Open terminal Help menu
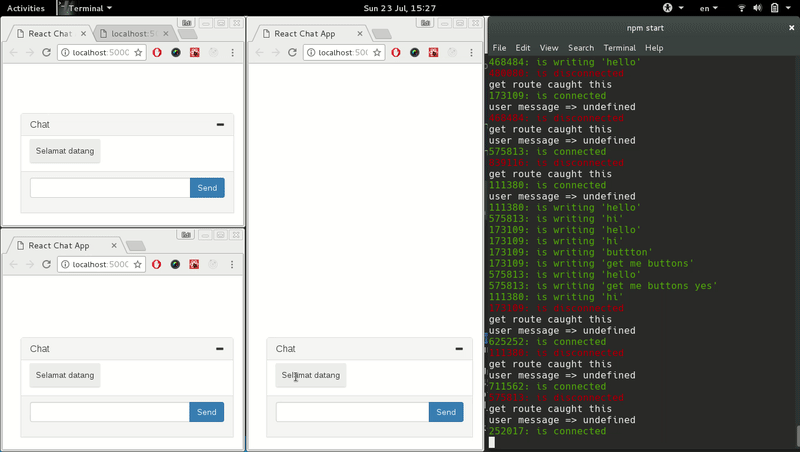 point(654,47)
